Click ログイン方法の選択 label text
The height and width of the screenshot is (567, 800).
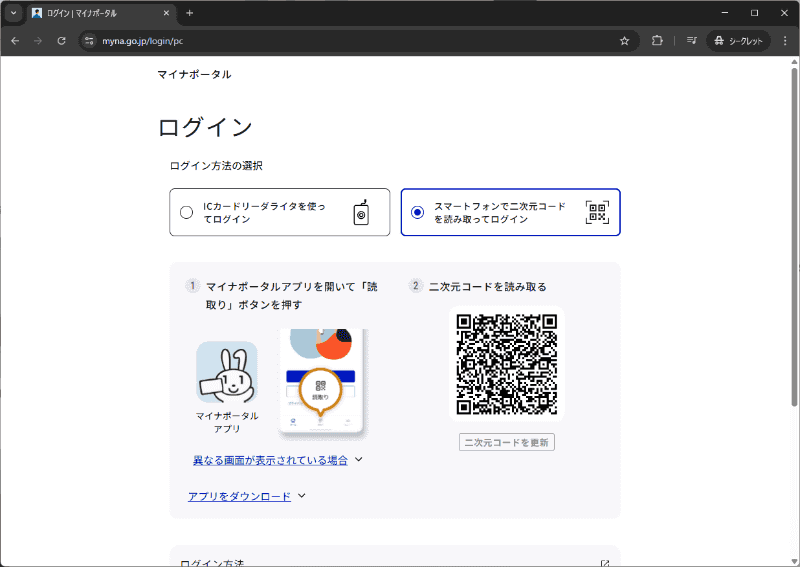click(216, 166)
